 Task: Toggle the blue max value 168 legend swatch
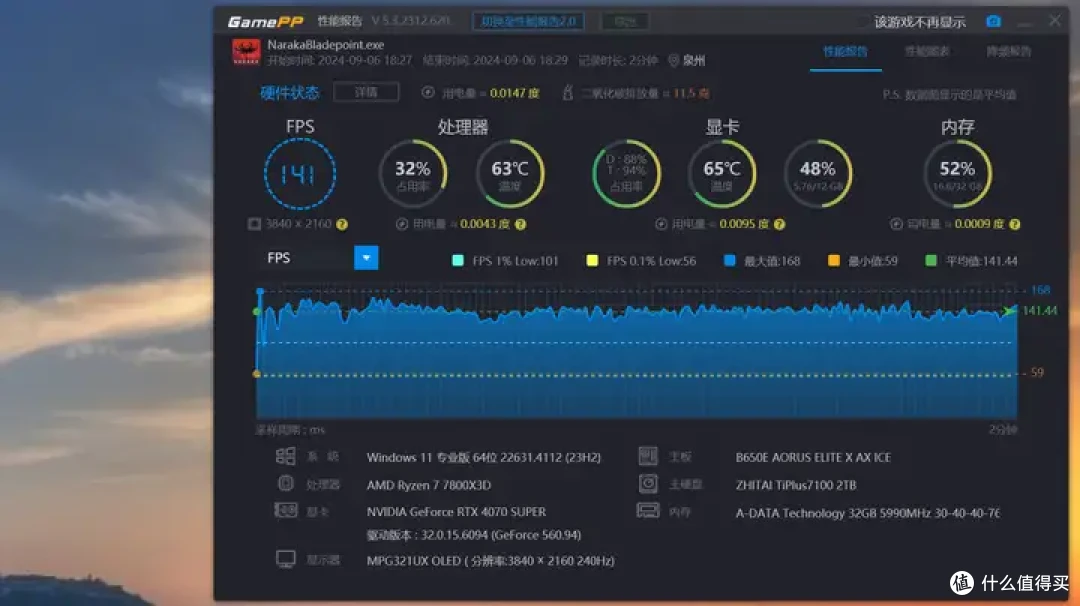(729, 260)
